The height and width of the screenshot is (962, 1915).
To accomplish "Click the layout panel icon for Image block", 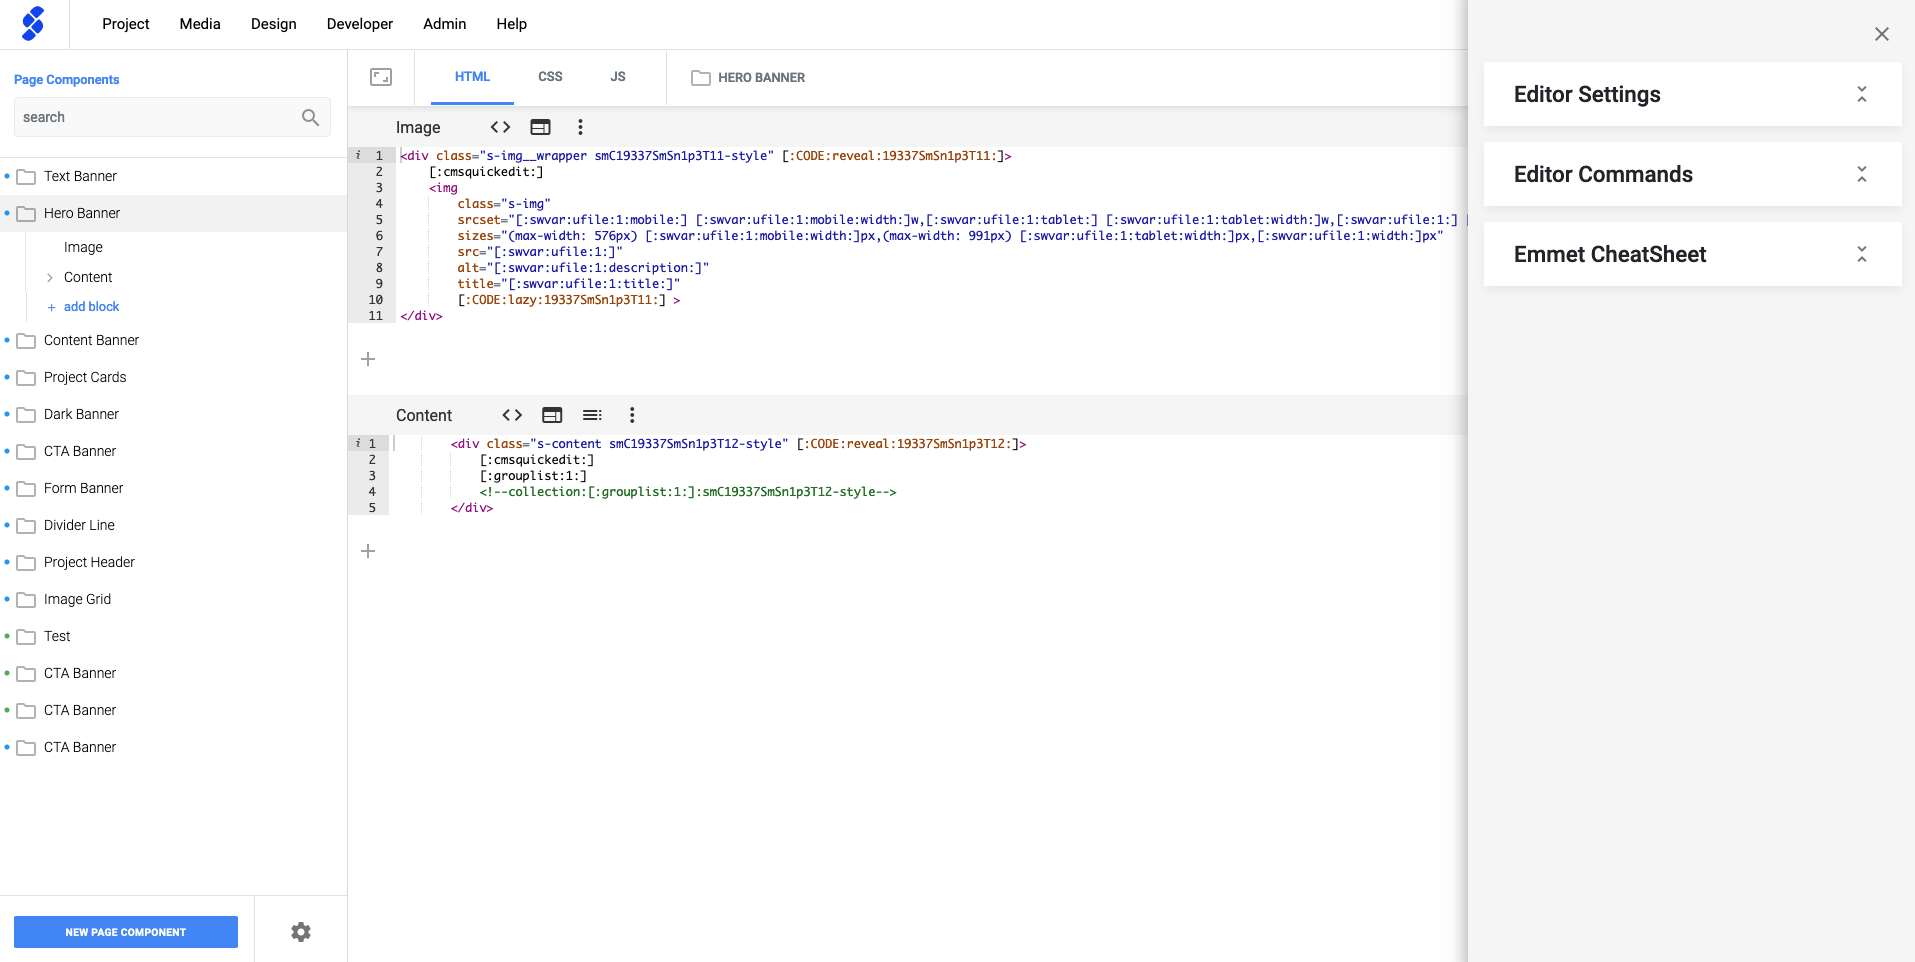I will tap(540, 127).
